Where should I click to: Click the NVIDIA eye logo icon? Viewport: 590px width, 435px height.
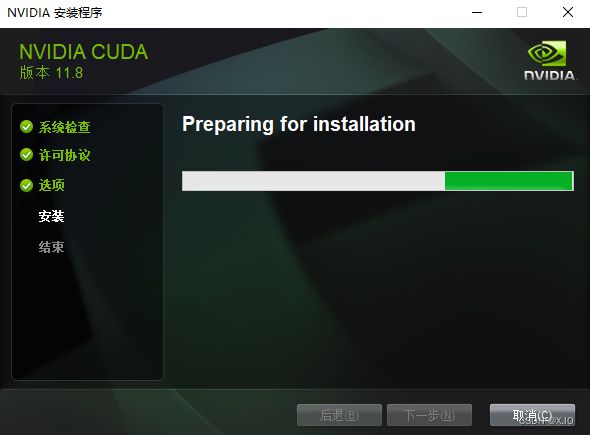pos(547,53)
